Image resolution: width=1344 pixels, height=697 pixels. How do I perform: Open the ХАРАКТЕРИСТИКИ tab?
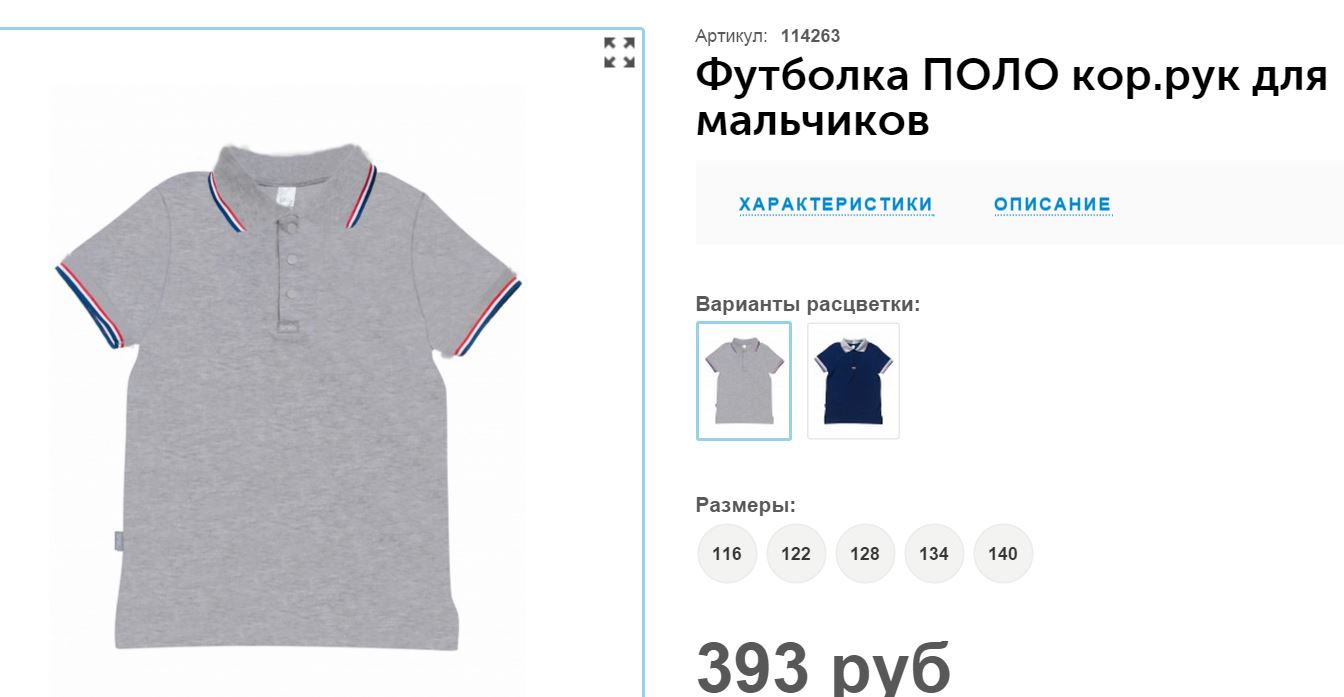click(836, 205)
